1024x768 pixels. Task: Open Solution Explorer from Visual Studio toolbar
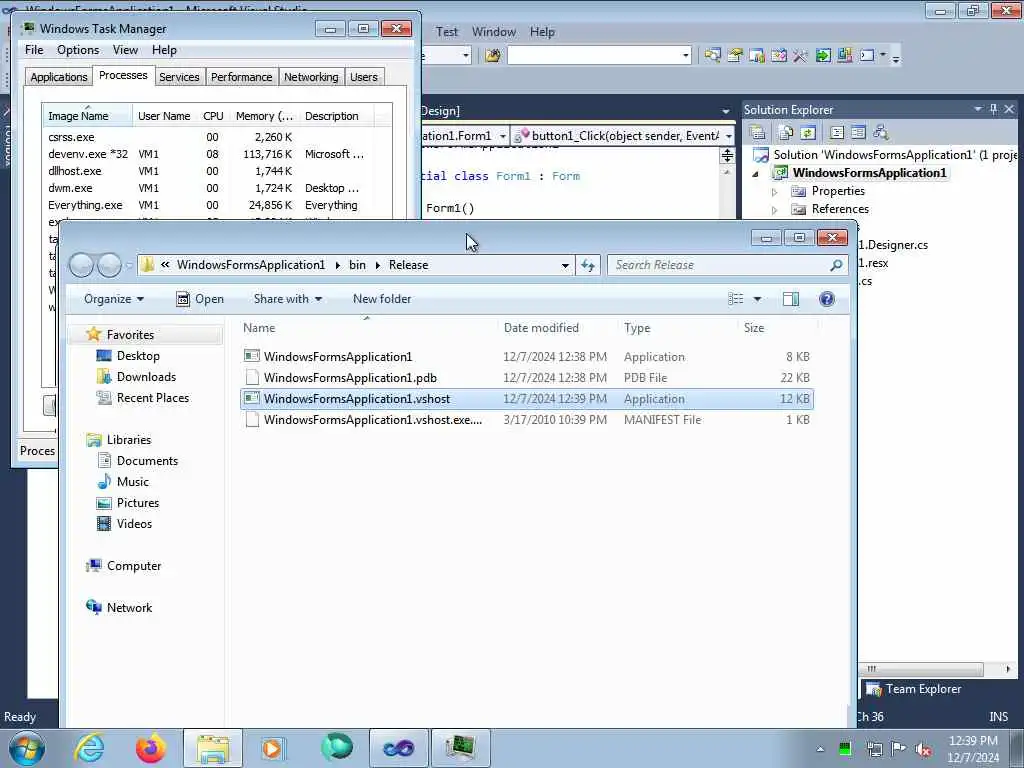tap(712, 56)
